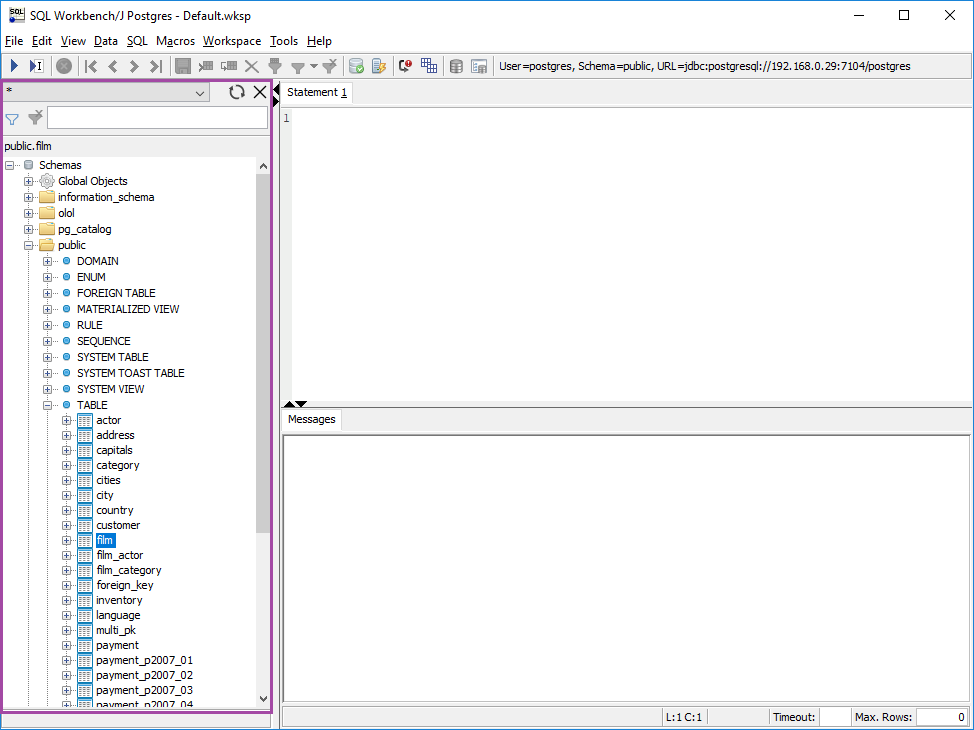Open the Workspace menu

point(231,41)
